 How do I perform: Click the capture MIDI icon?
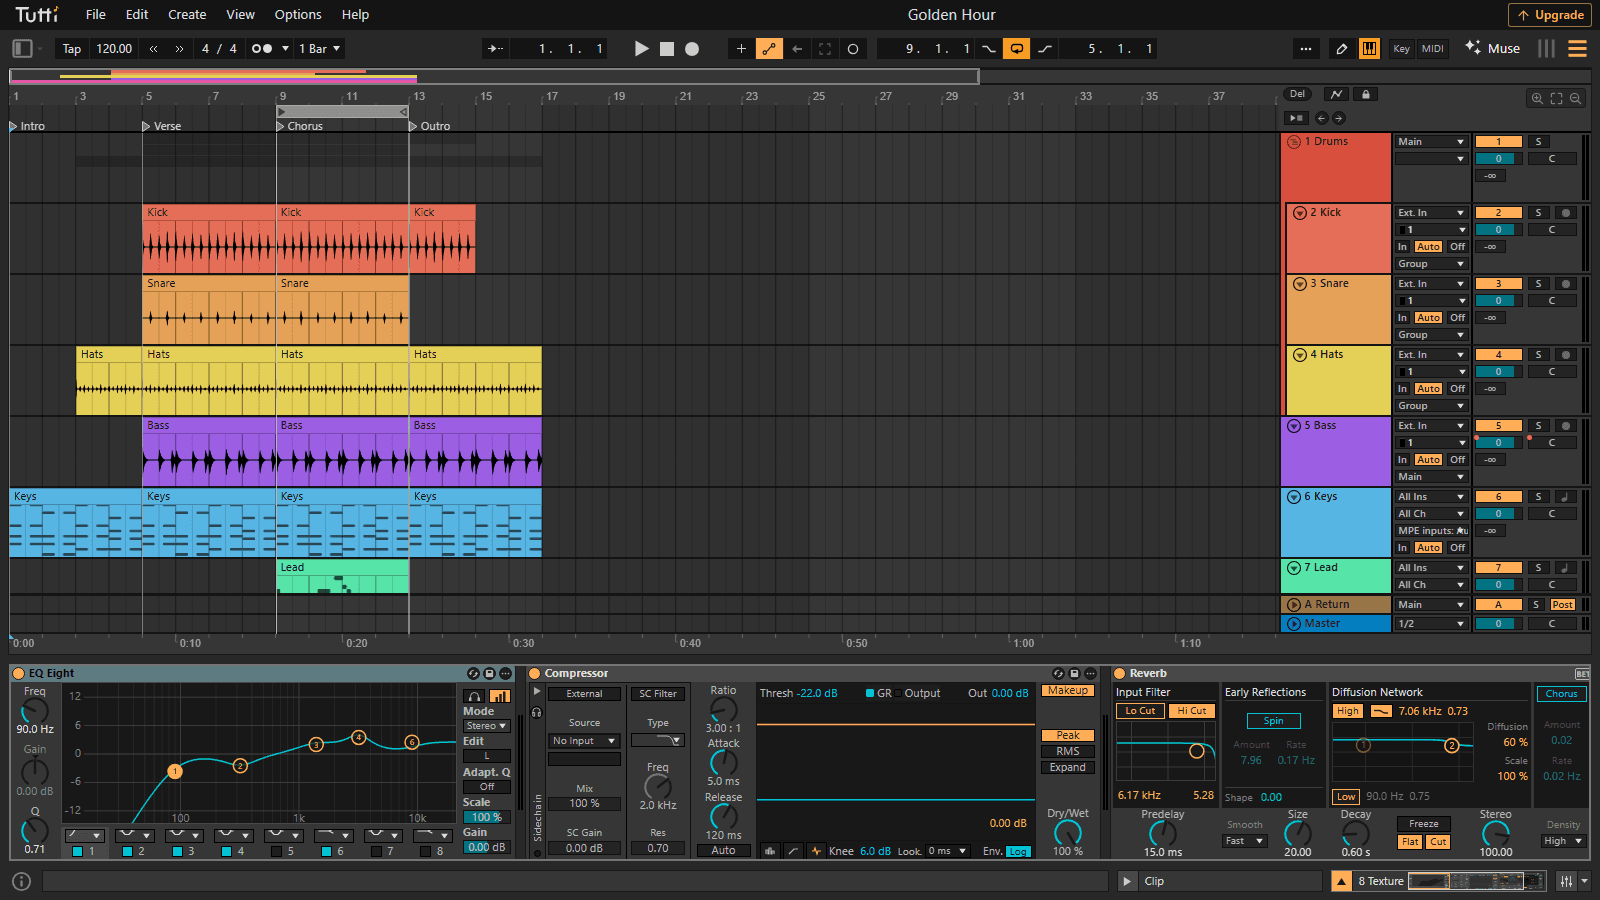825,48
